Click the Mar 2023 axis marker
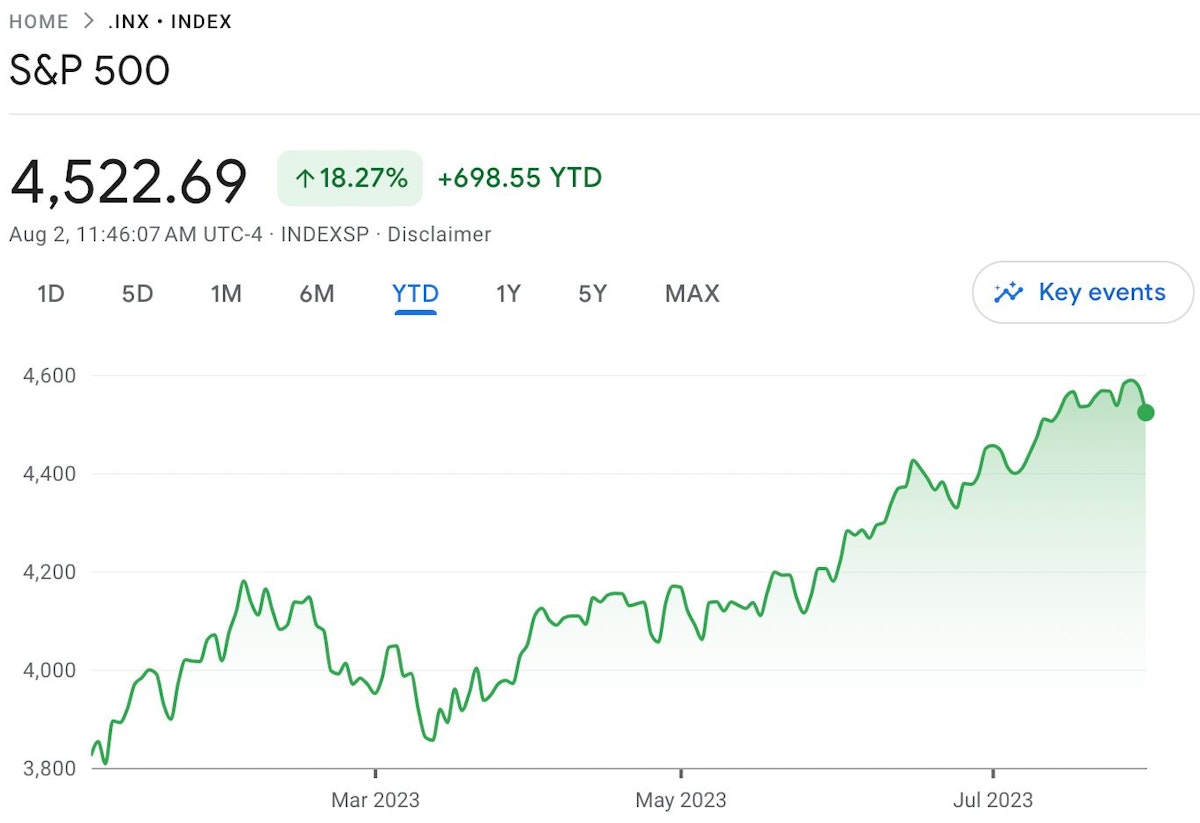Image resolution: width=1200 pixels, height=823 pixels. tap(376, 800)
